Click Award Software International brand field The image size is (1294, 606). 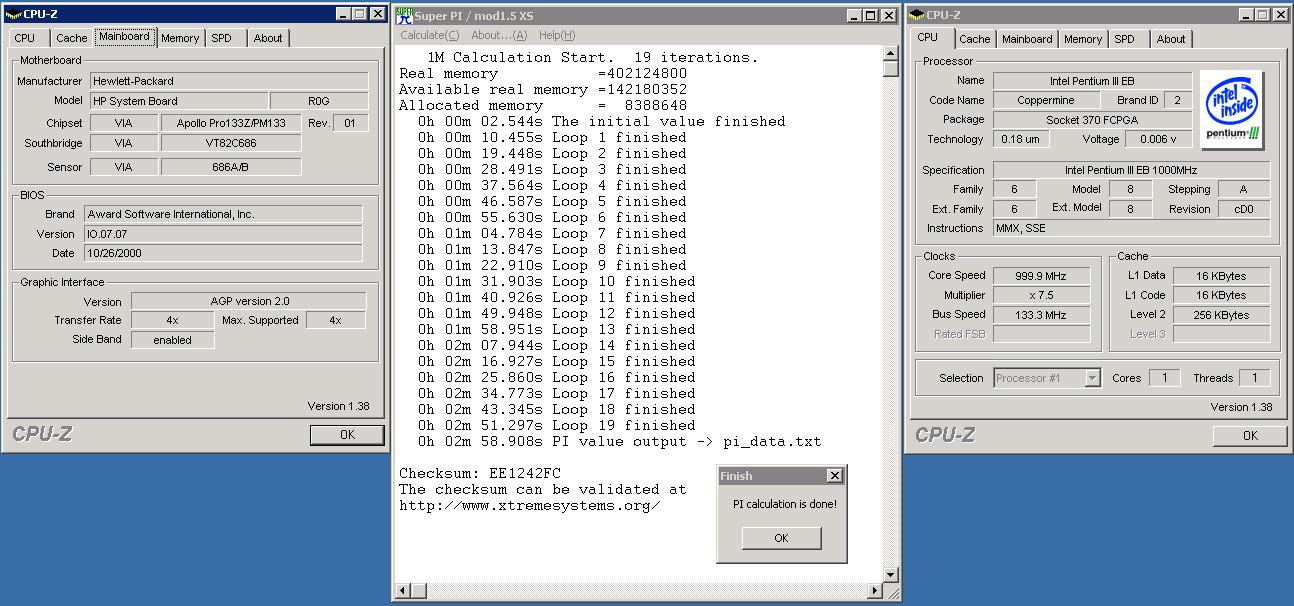(223, 214)
